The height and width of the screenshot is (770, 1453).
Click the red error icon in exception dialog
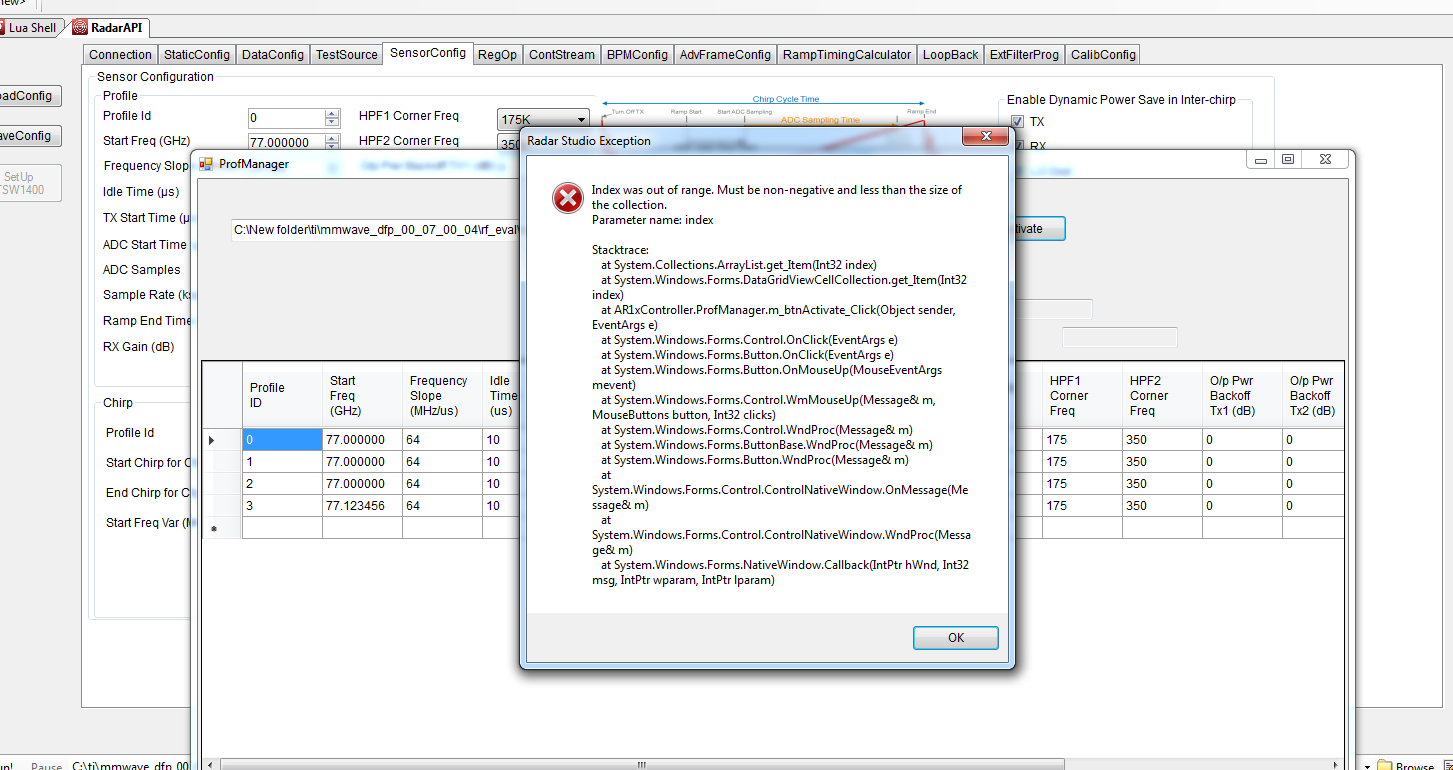point(567,198)
